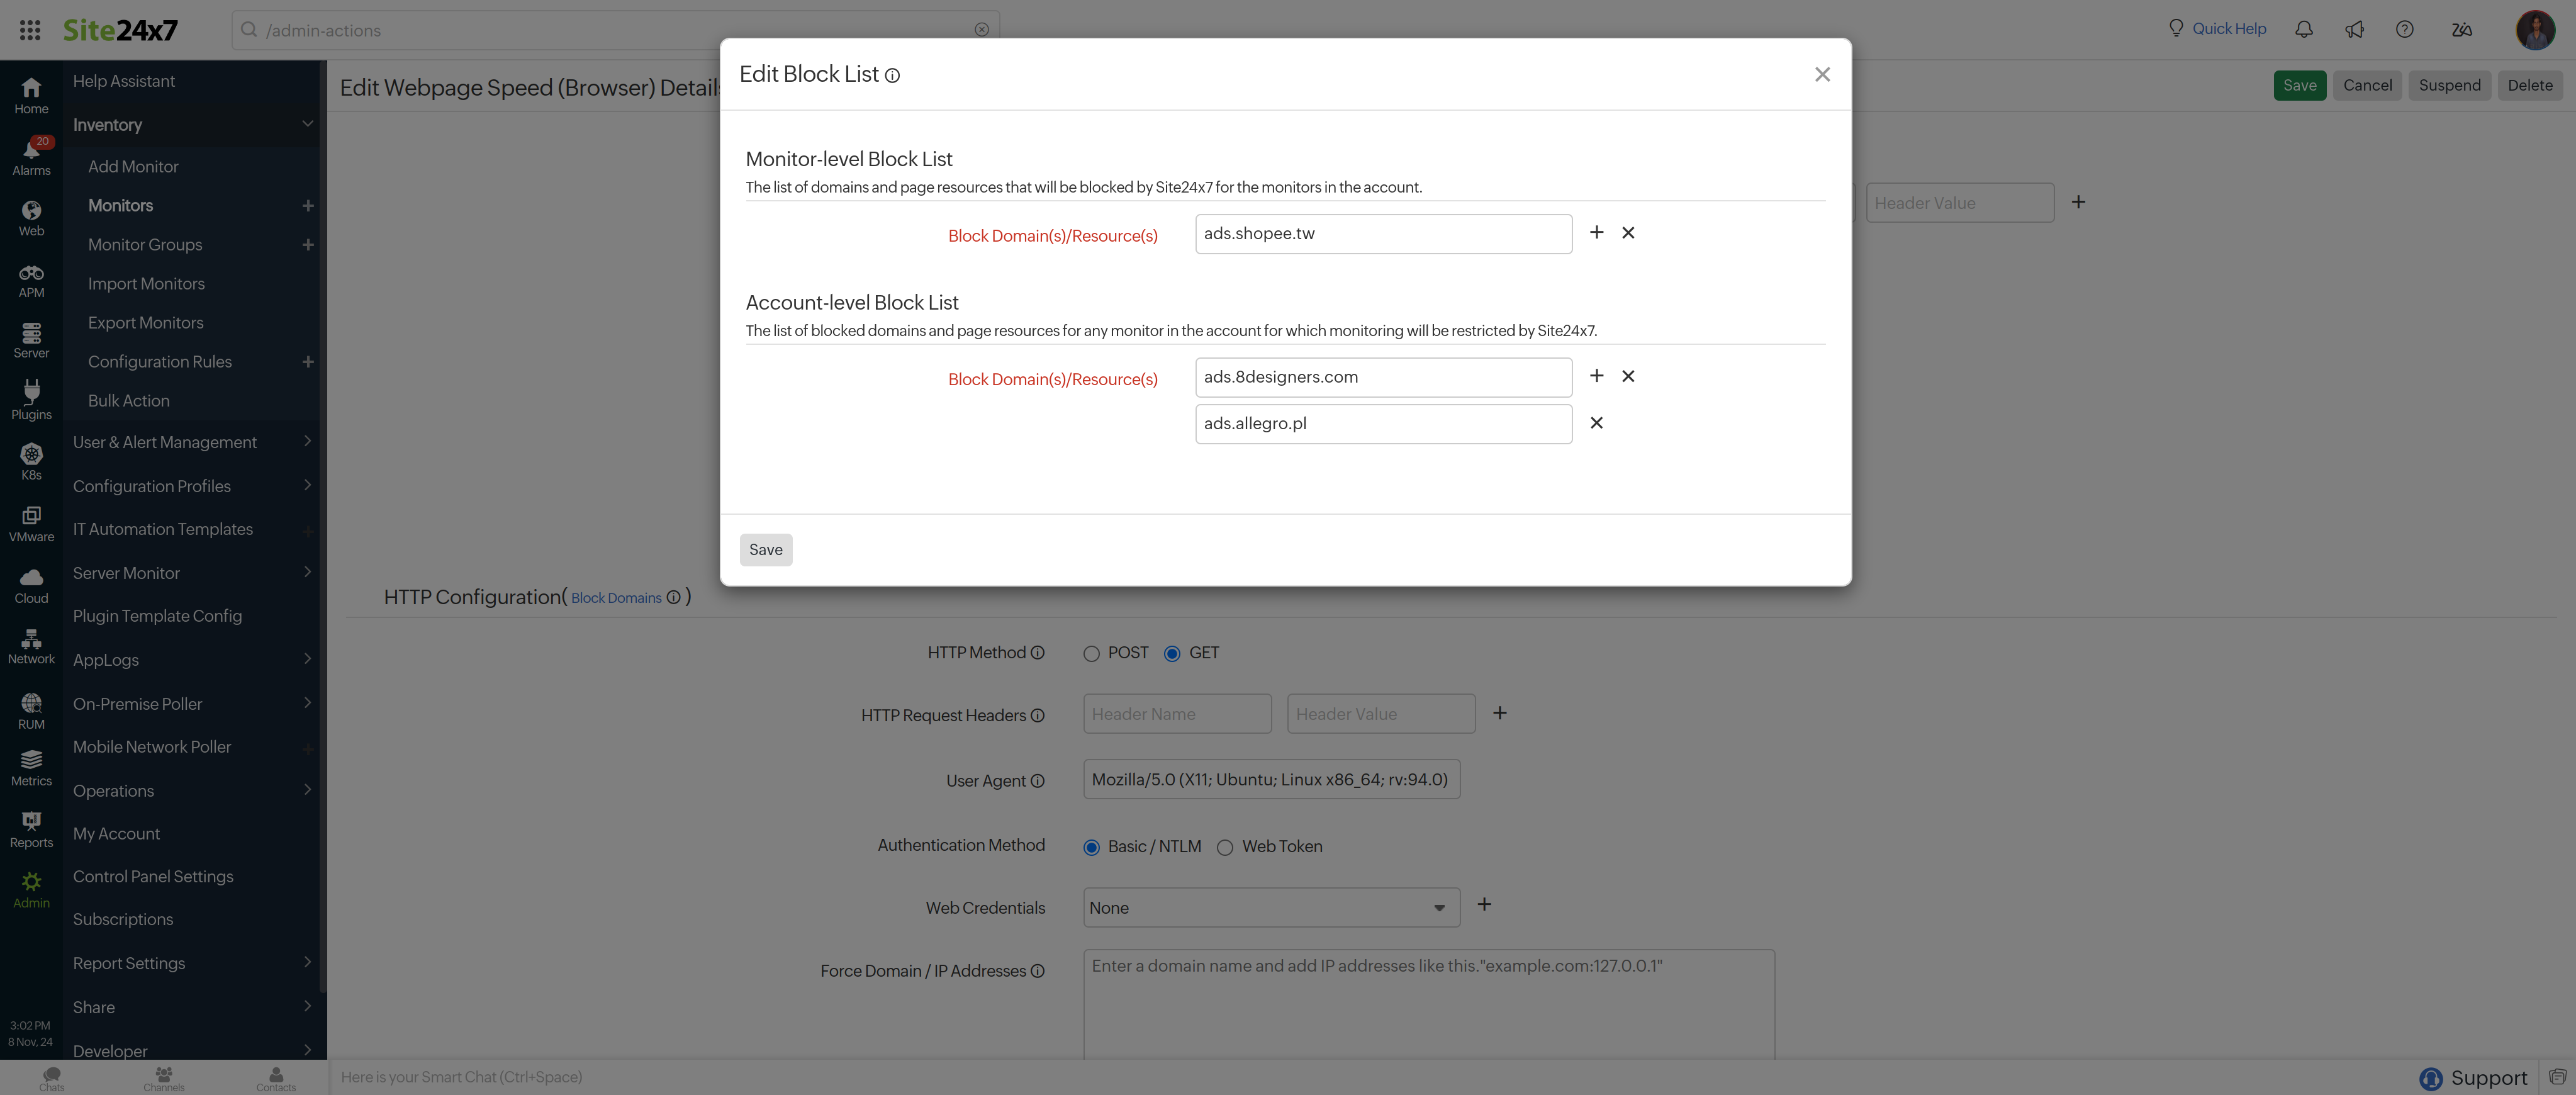The width and height of the screenshot is (2576, 1095).
Task: Open the Web Credentials dropdown
Action: (x=1270, y=908)
